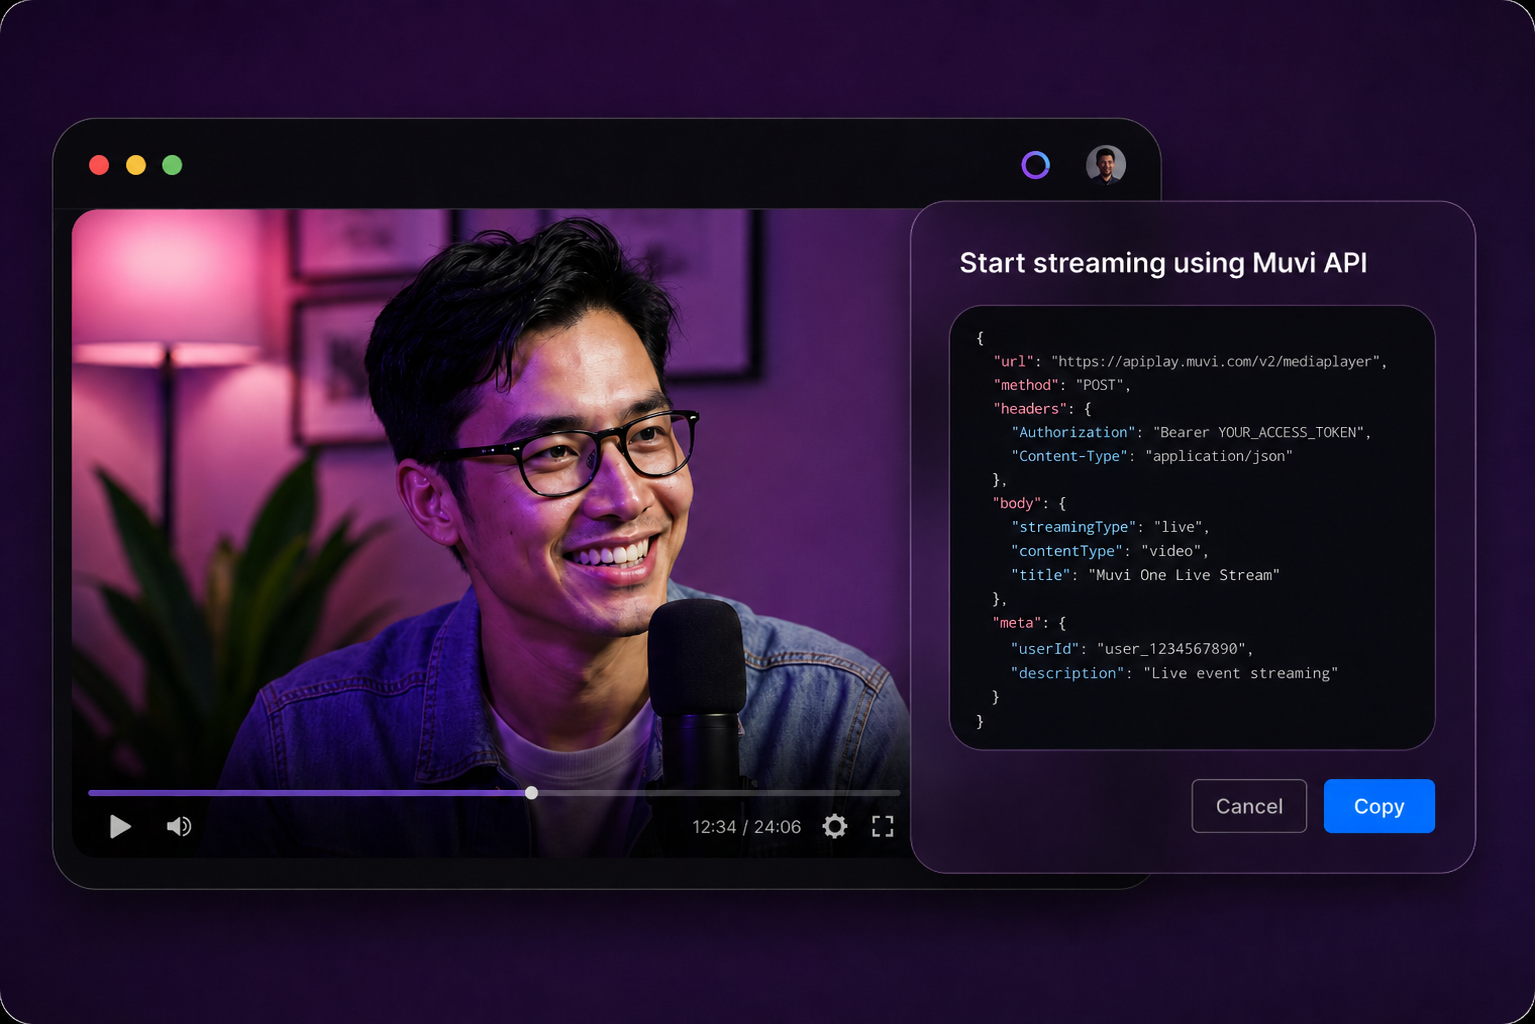Click the "description" code line
1535x1024 pixels.
point(1174,674)
